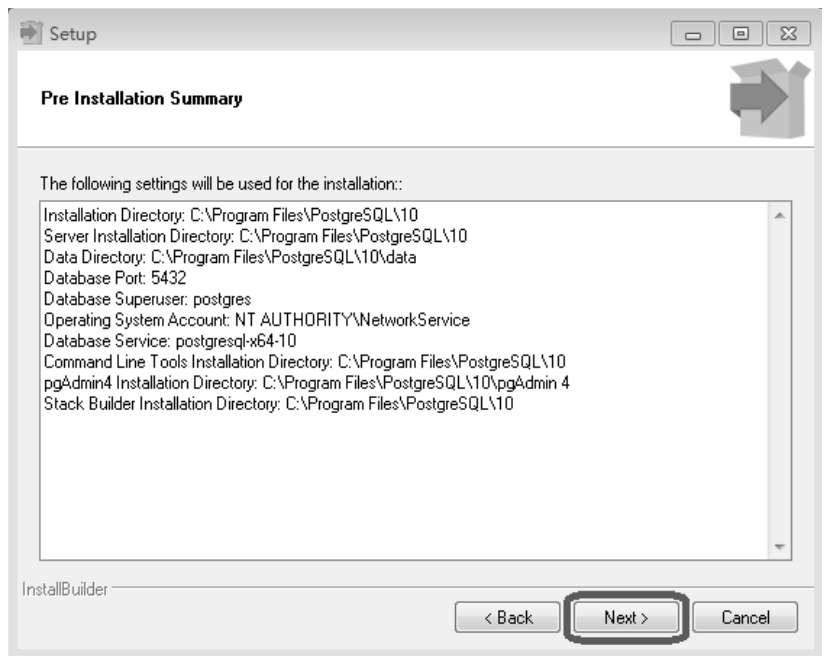Click the box arrow installer logo
This screenshot has width=825, height=659.
point(769,98)
